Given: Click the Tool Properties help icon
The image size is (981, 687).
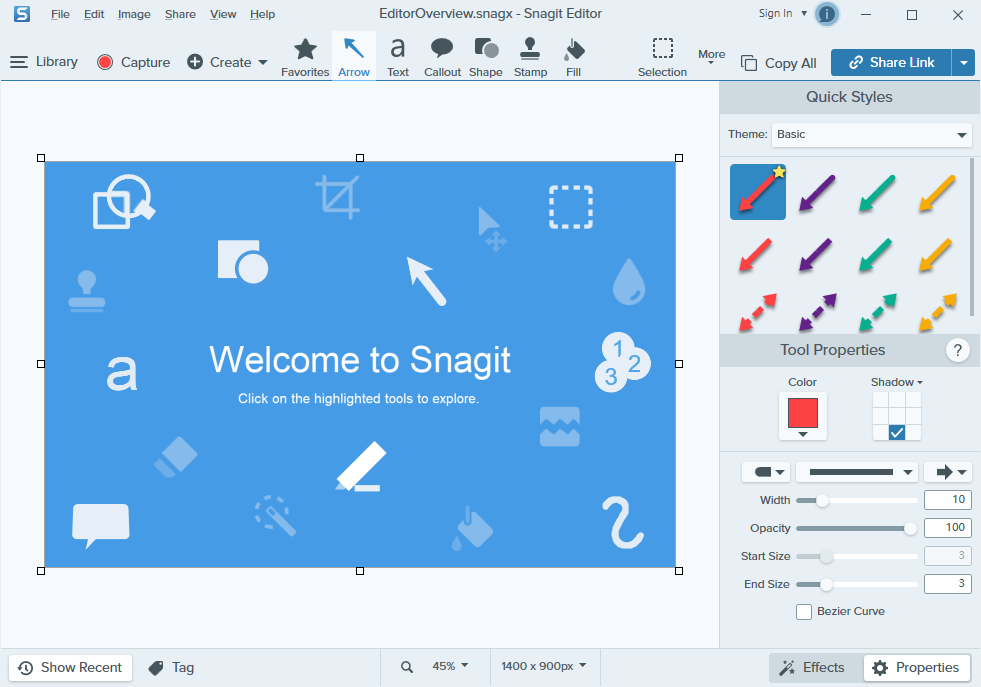Looking at the screenshot, I should (958, 350).
